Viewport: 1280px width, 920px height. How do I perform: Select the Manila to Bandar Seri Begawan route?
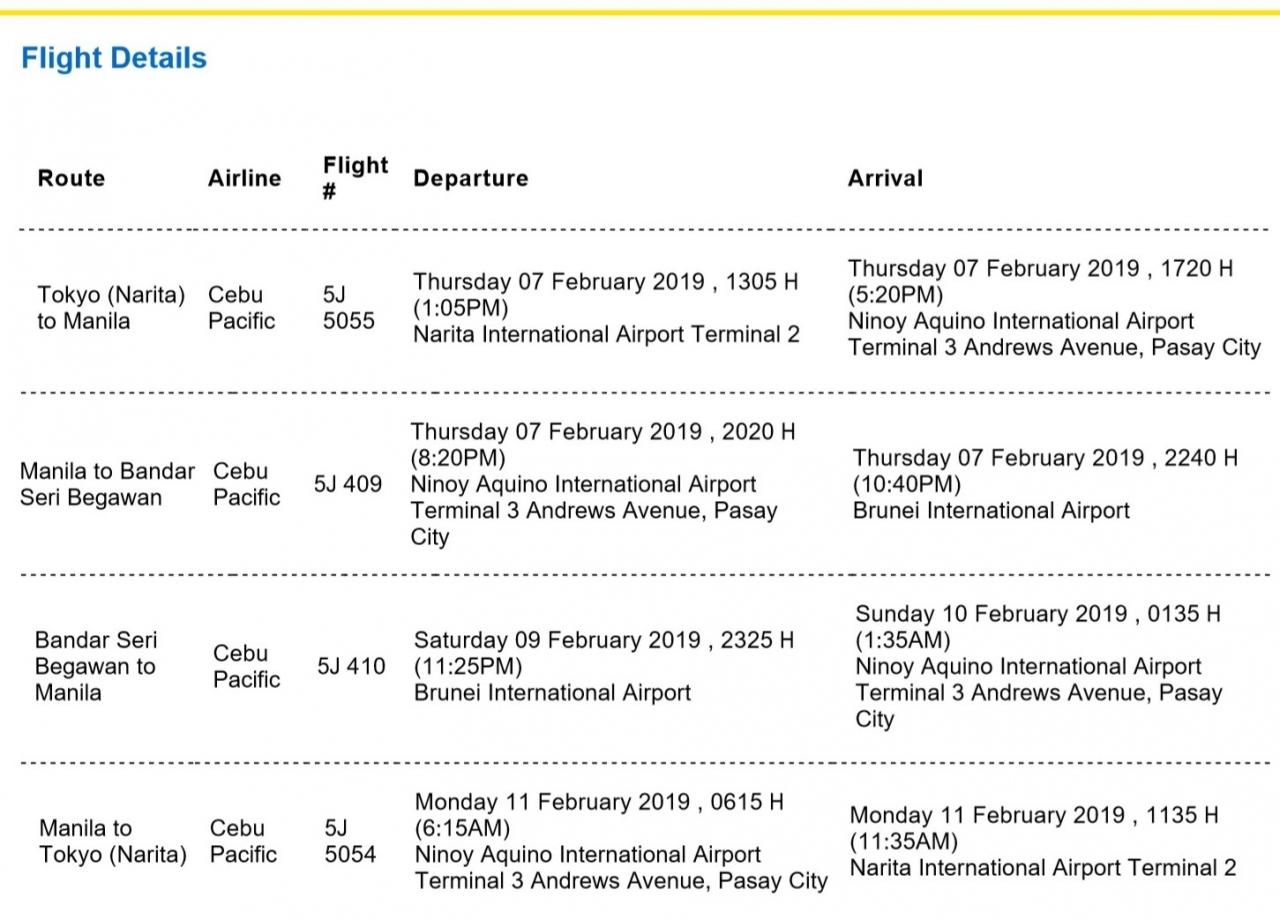107,484
